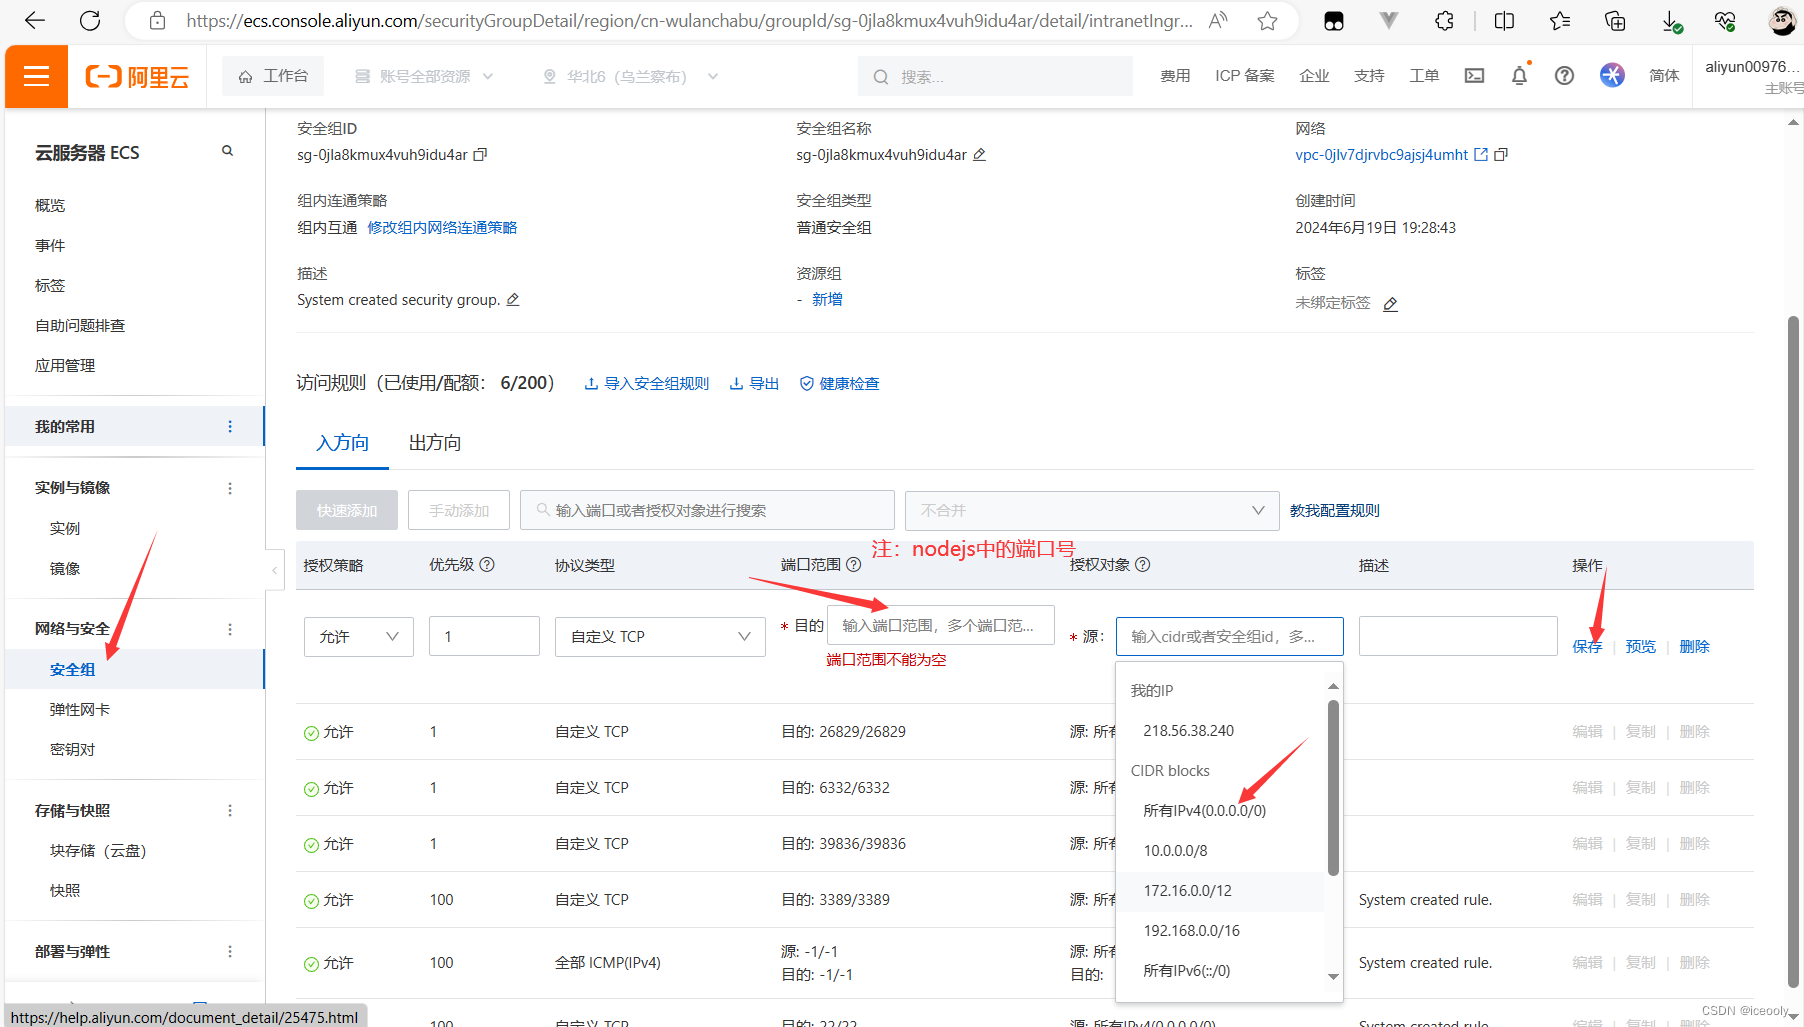Select 所有IPv6(::/0) option
The width and height of the screenshot is (1804, 1027).
point(1220,971)
